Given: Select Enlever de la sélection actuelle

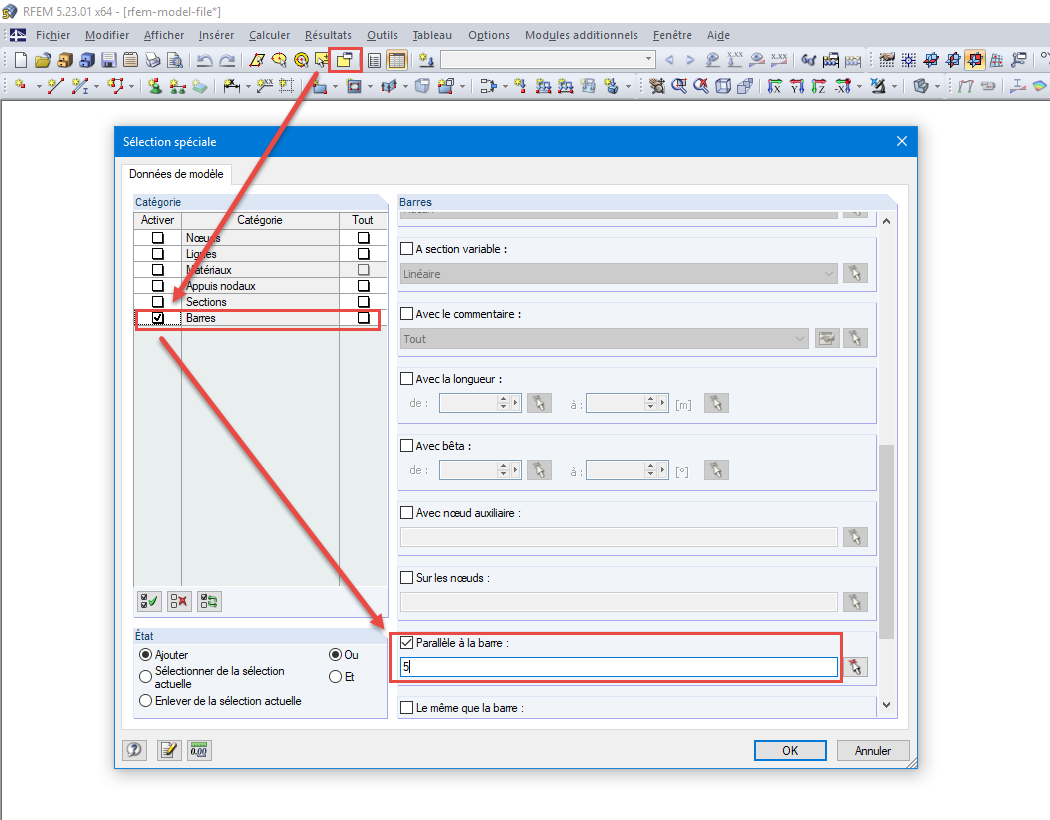Looking at the screenshot, I should pos(145,701).
